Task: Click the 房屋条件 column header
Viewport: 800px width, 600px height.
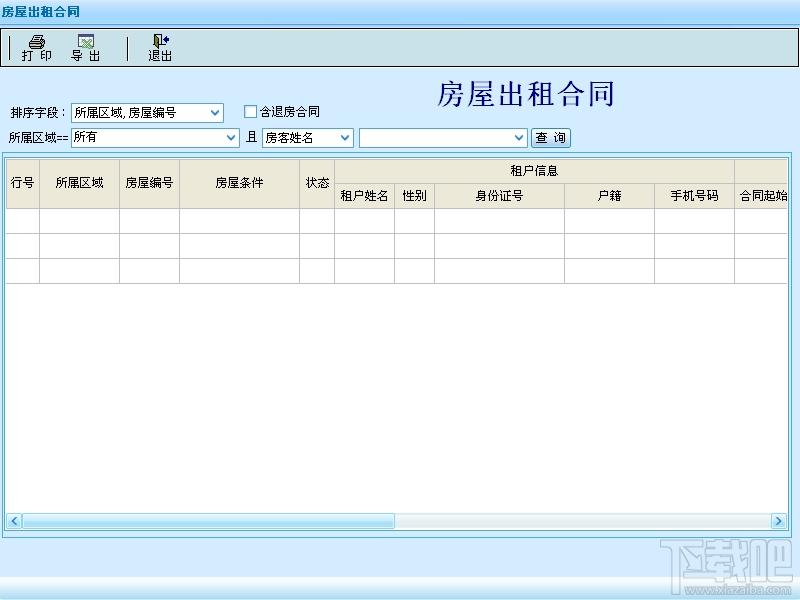Action: 239,183
